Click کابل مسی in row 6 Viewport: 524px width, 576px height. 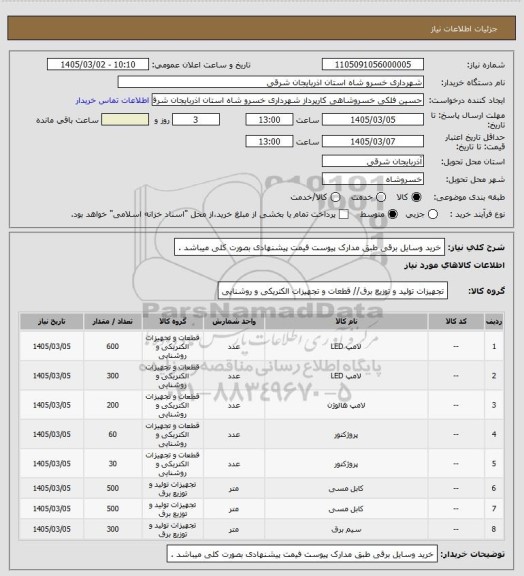pyautogui.click(x=346, y=489)
